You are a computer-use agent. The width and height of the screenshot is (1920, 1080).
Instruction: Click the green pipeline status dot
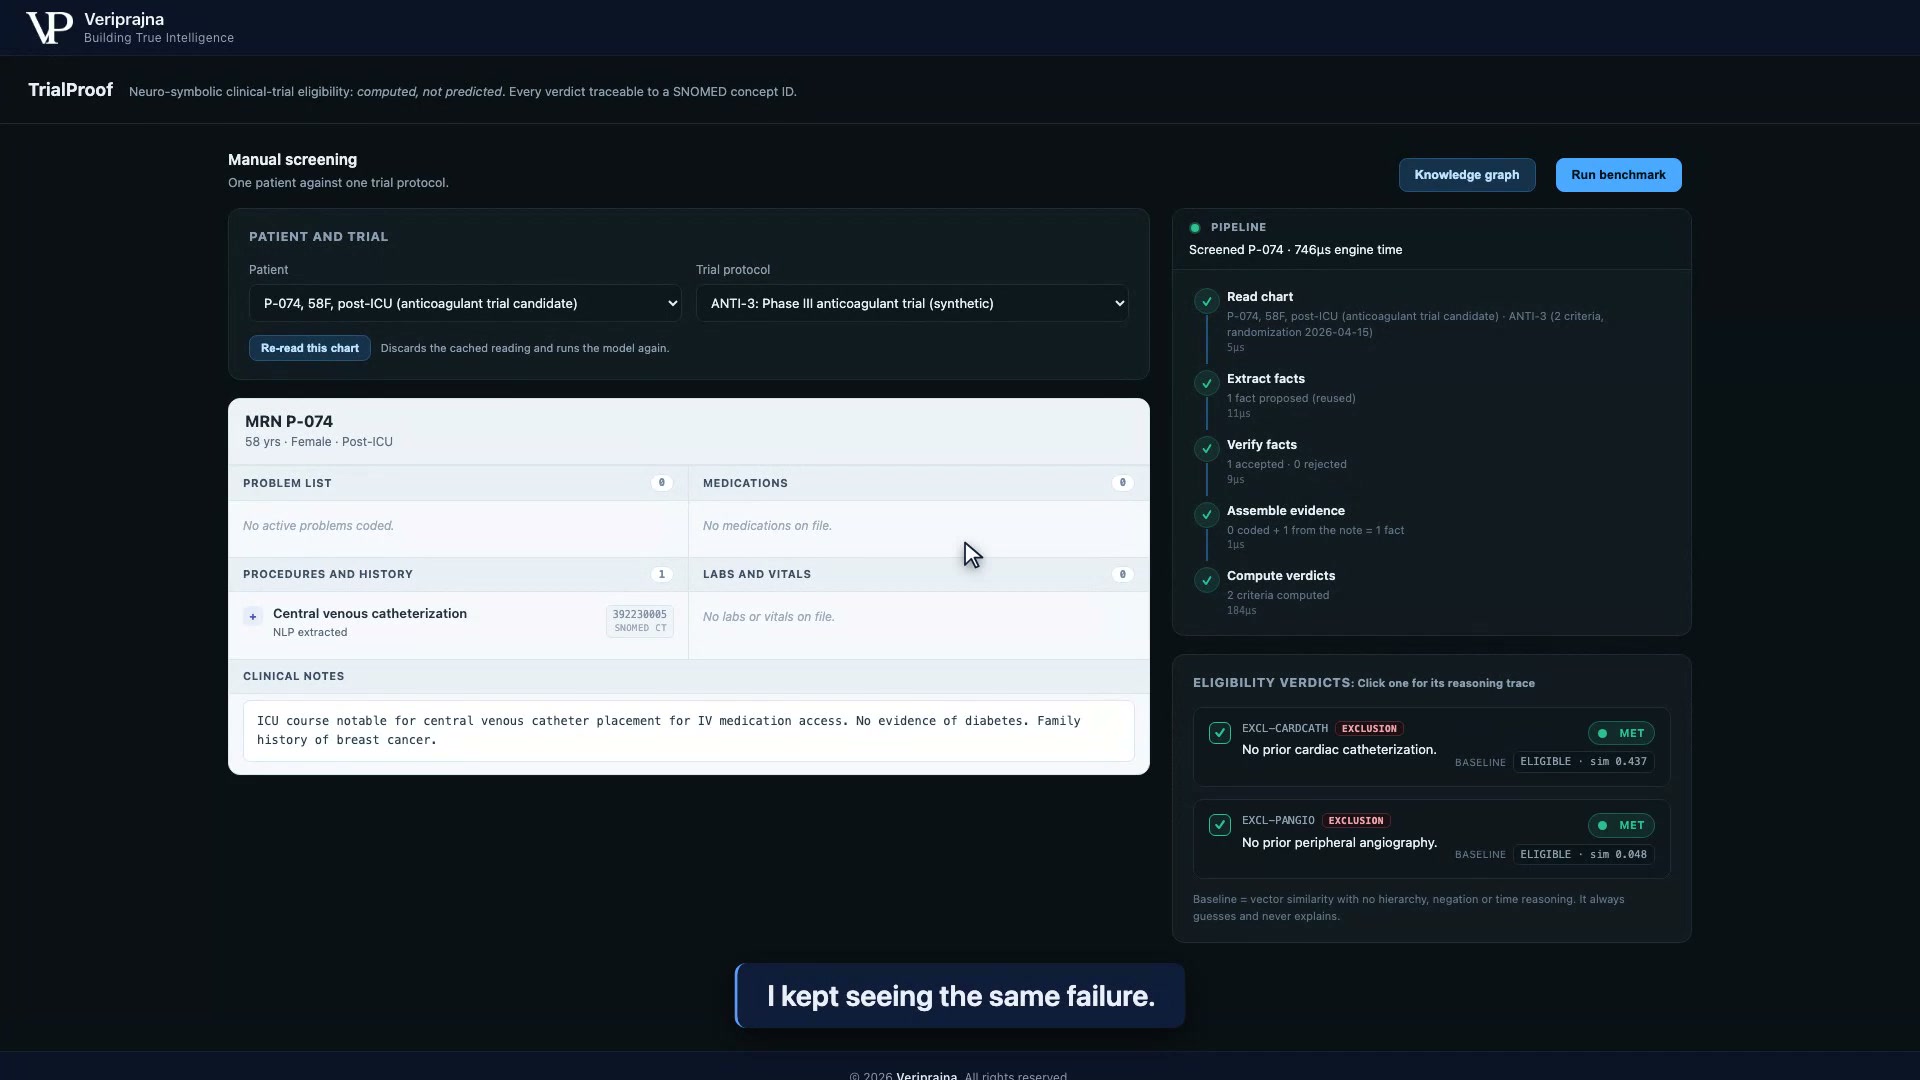(x=1195, y=228)
